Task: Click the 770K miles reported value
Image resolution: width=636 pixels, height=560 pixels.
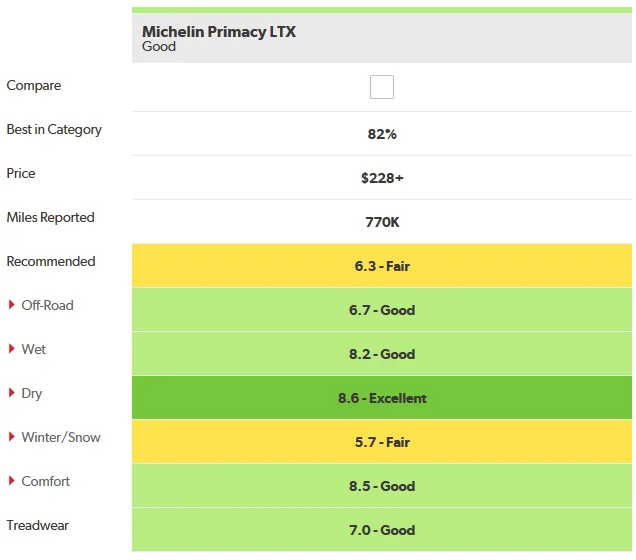Action: (382, 222)
